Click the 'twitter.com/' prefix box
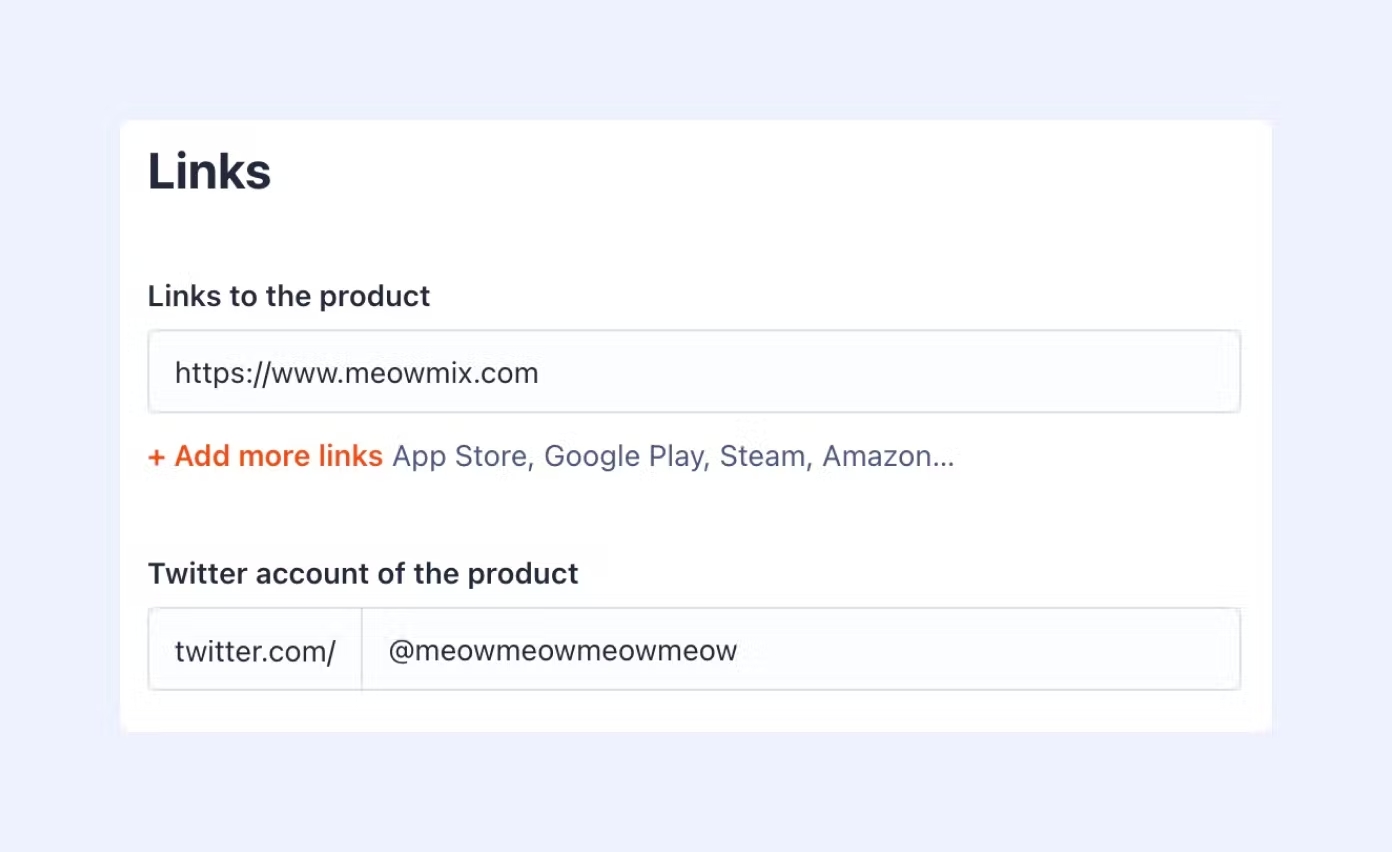Image resolution: width=1392 pixels, height=852 pixels. coord(255,650)
